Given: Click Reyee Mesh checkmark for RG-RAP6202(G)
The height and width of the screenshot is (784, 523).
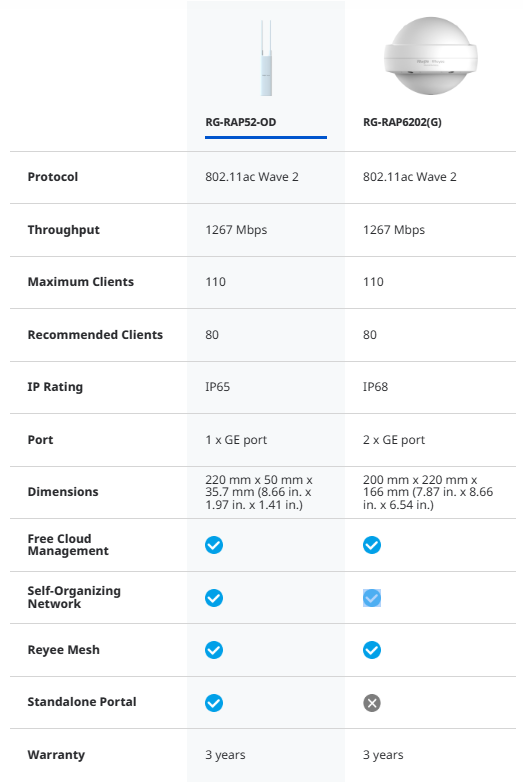Looking at the screenshot, I should pyautogui.click(x=372, y=650).
